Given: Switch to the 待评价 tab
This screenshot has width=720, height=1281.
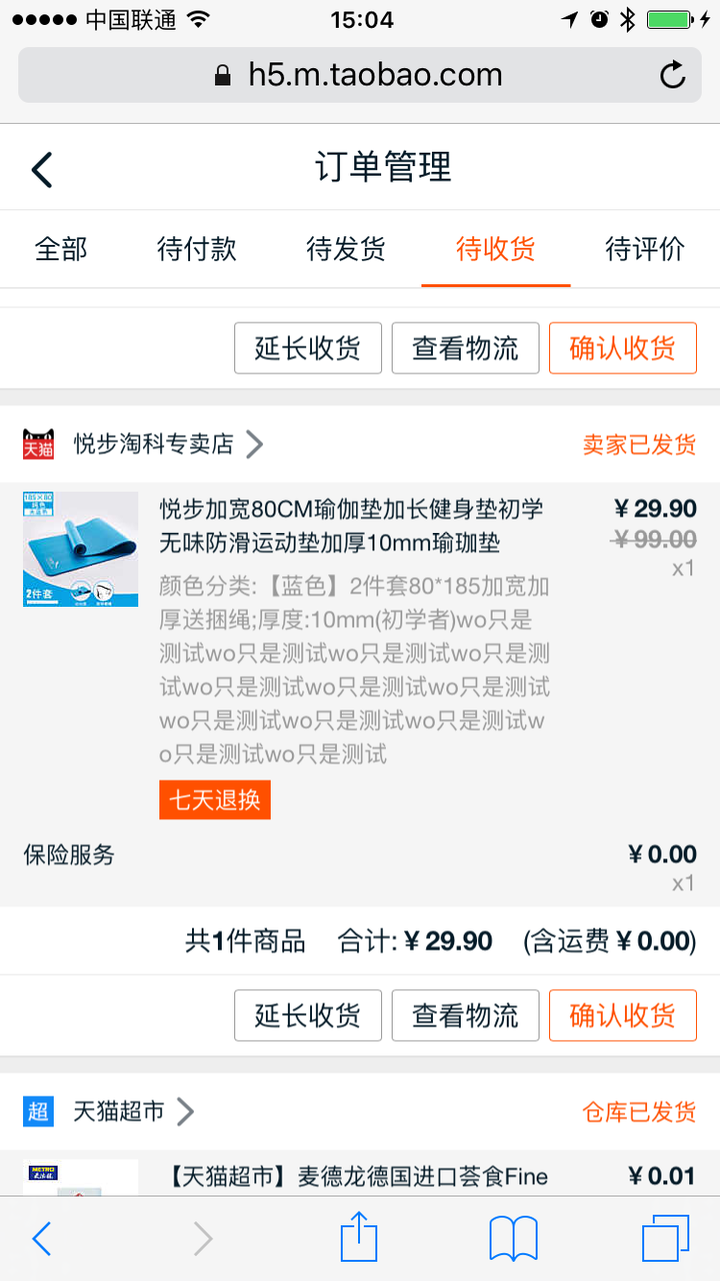Looking at the screenshot, I should (645, 252).
